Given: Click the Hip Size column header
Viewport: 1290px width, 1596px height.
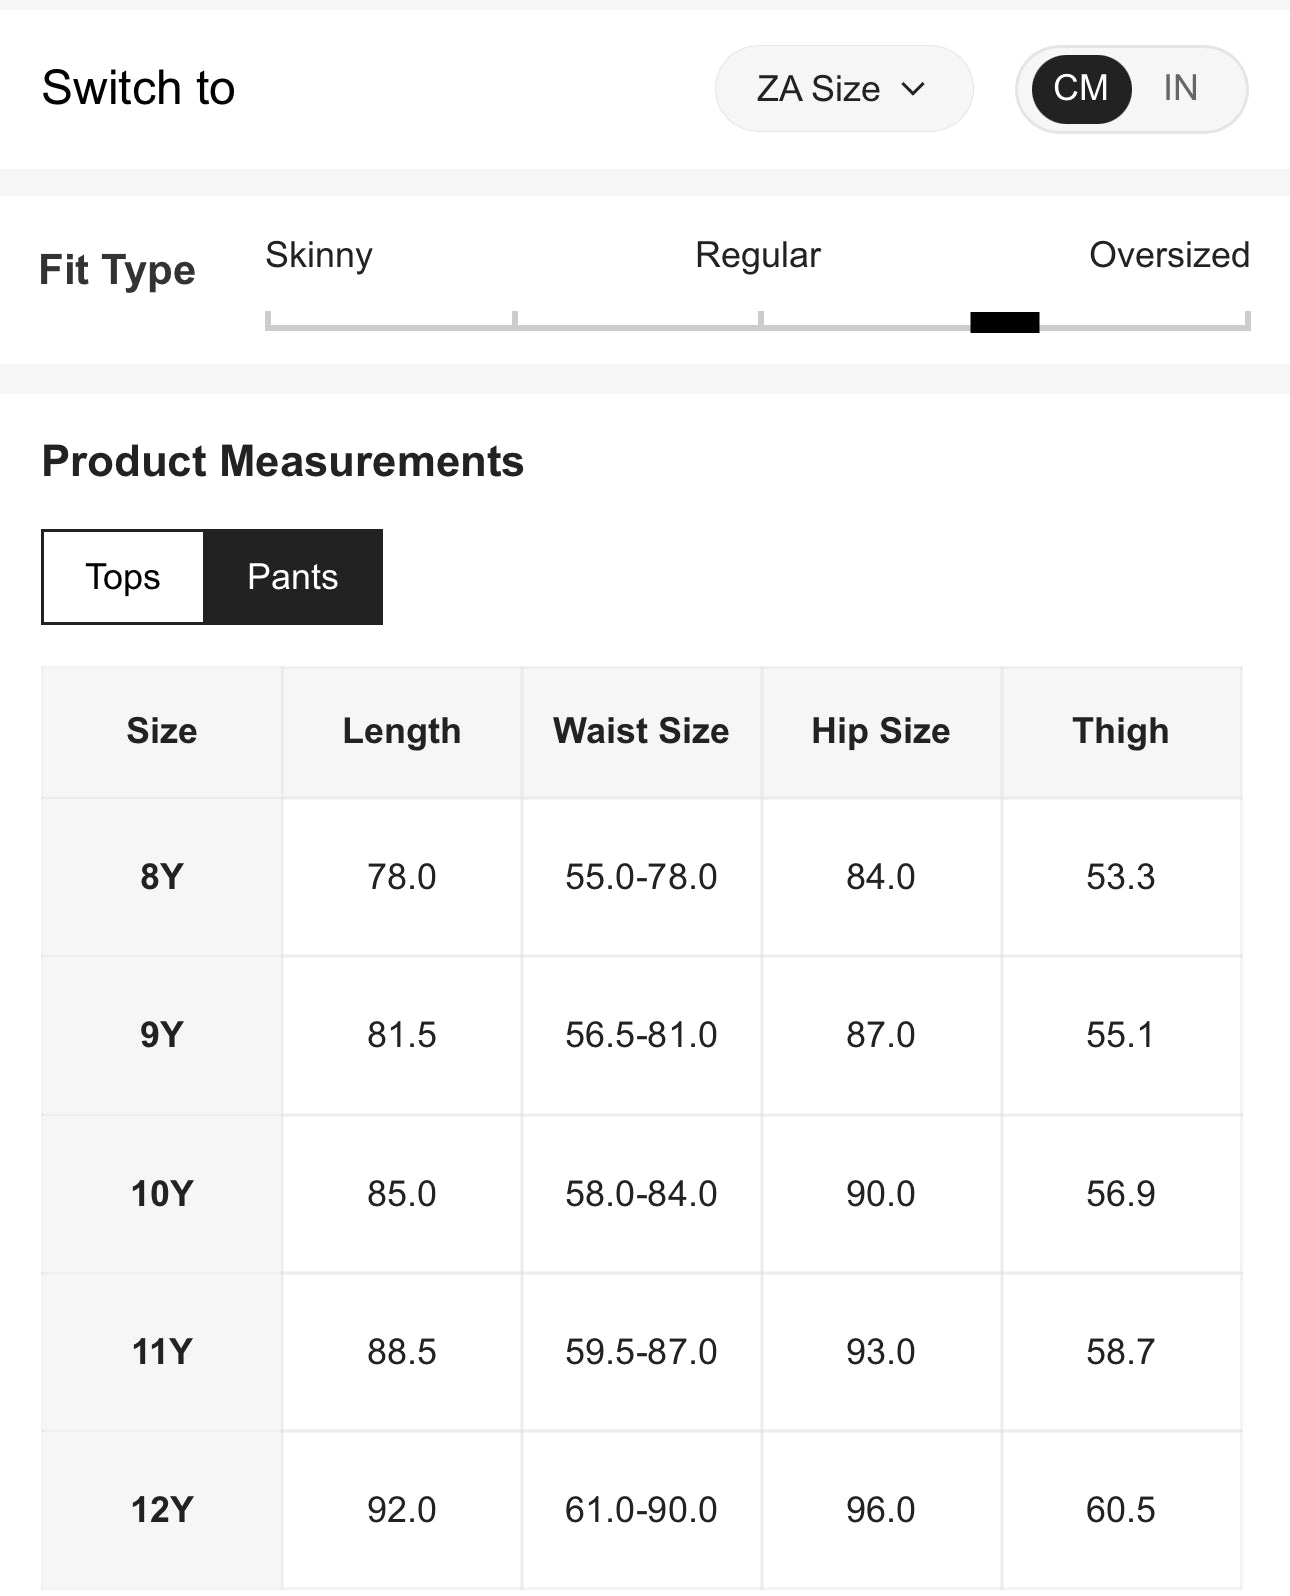Looking at the screenshot, I should click(881, 731).
